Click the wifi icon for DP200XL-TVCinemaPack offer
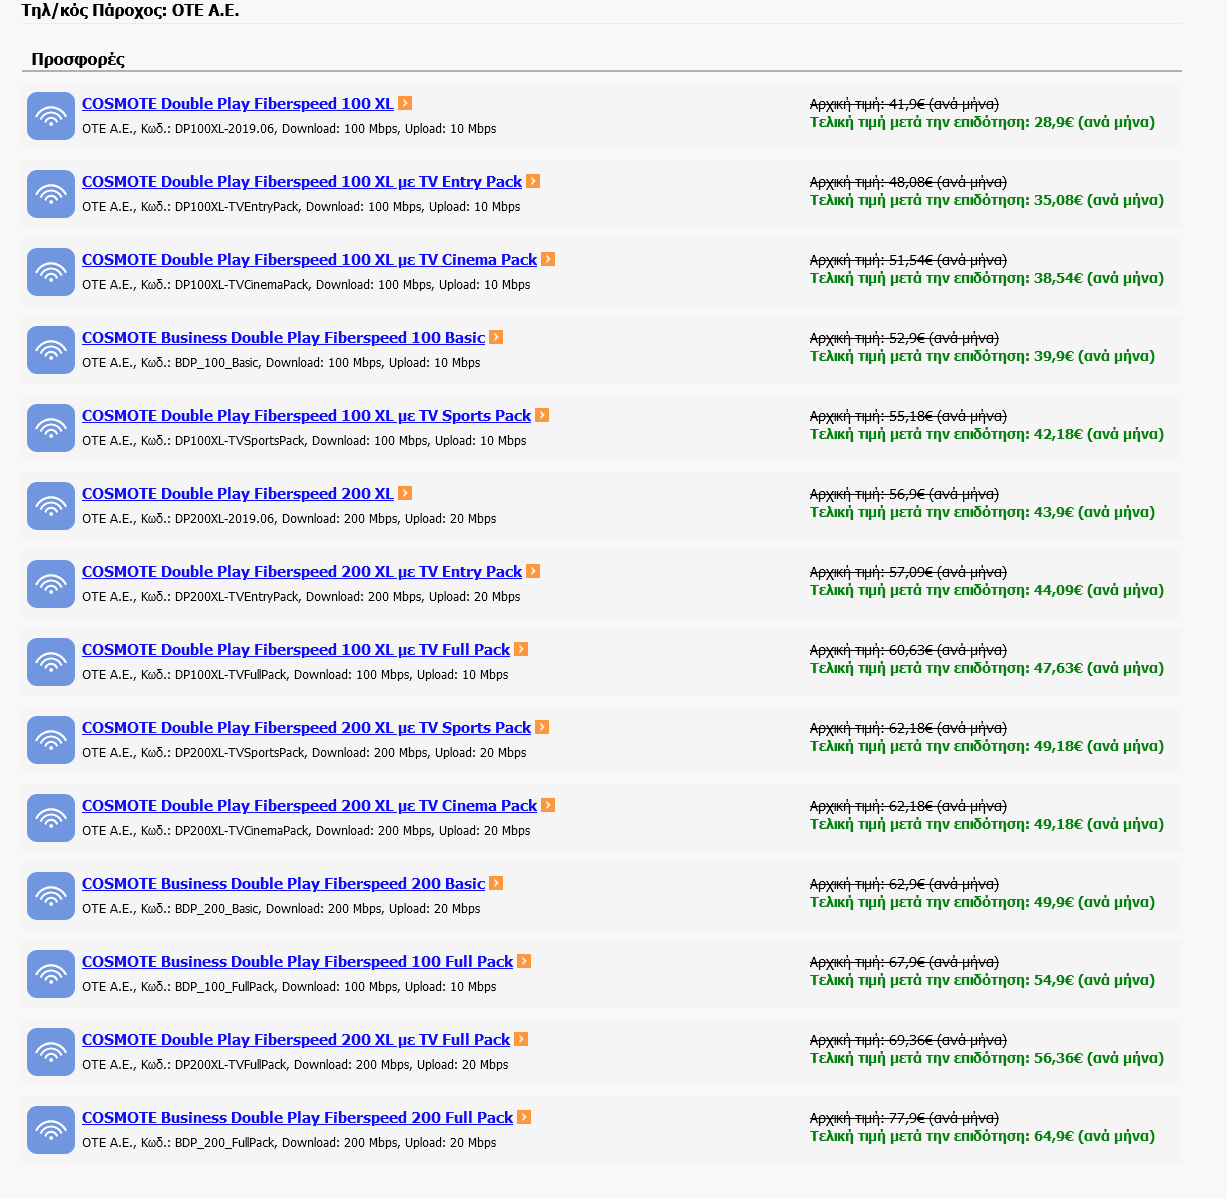The image size is (1227, 1204). coord(51,818)
